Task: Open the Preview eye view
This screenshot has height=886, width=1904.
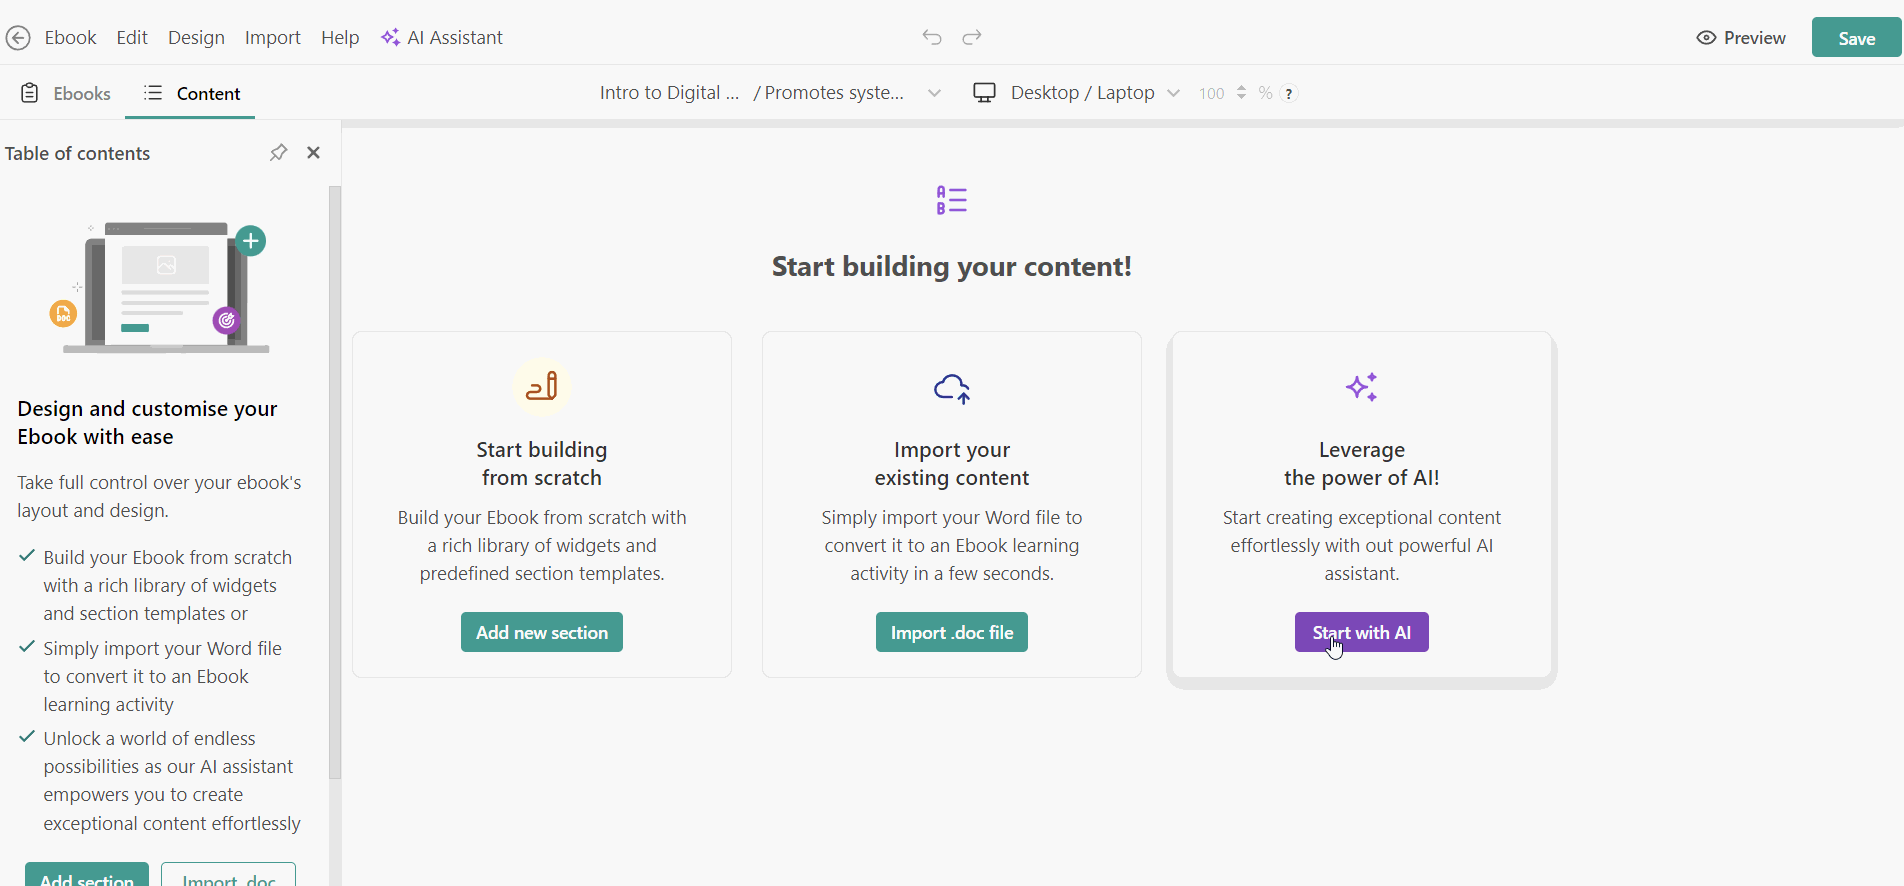Action: (1741, 38)
